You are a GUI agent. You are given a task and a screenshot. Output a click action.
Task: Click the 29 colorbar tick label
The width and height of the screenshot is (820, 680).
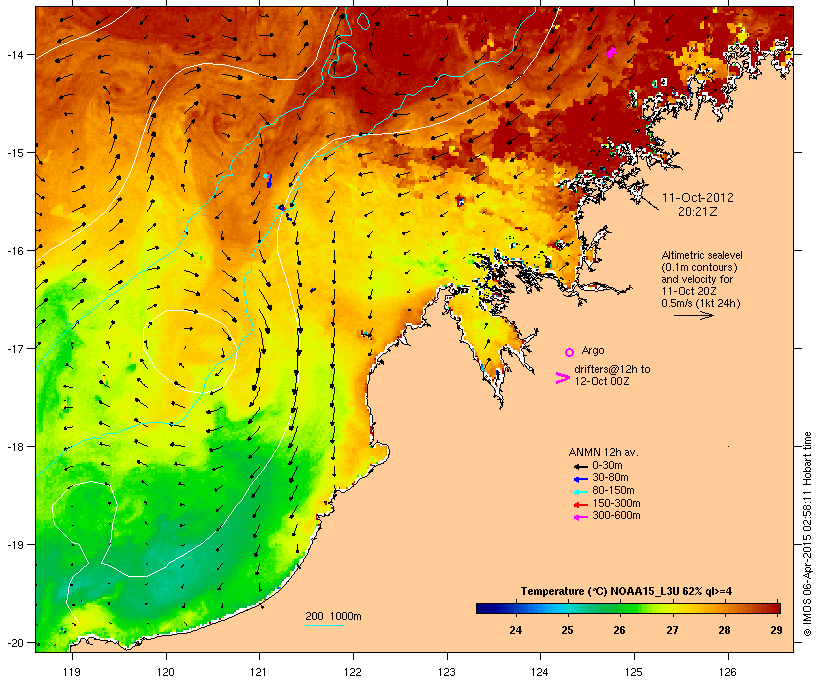tap(776, 630)
